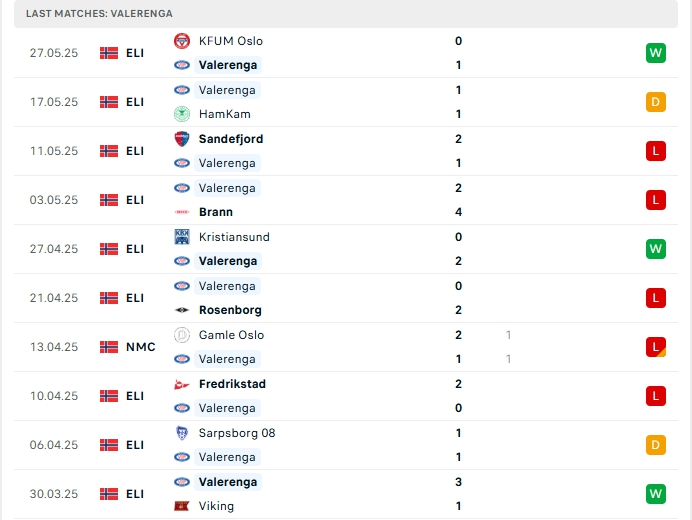This screenshot has width=692, height=520.
Task: Click the HamKam team logo
Action: pos(181,114)
